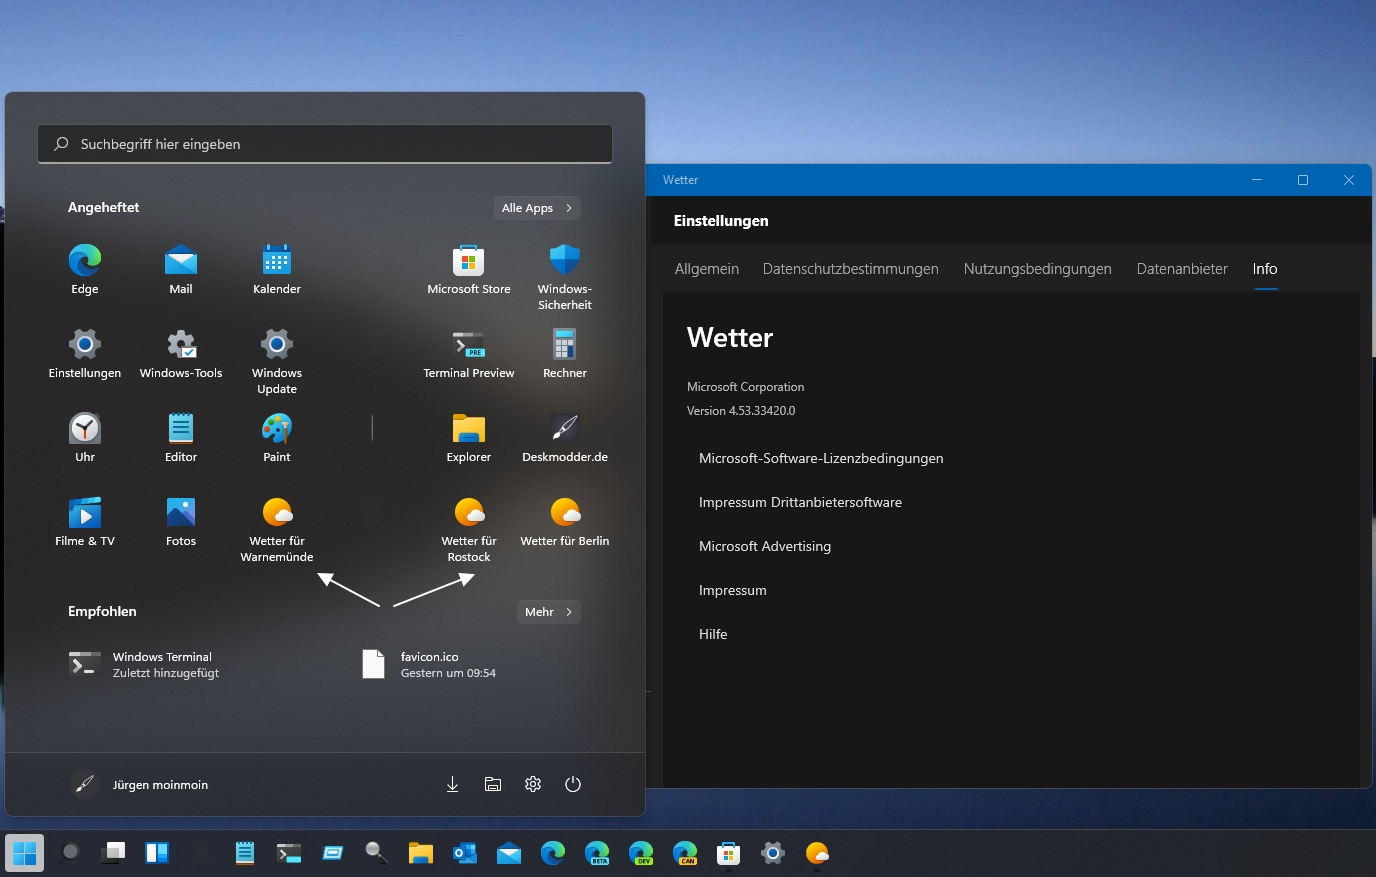Open the Wetter für Warnemünde tile
This screenshot has width=1376, height=877.
tap(277, 529)
